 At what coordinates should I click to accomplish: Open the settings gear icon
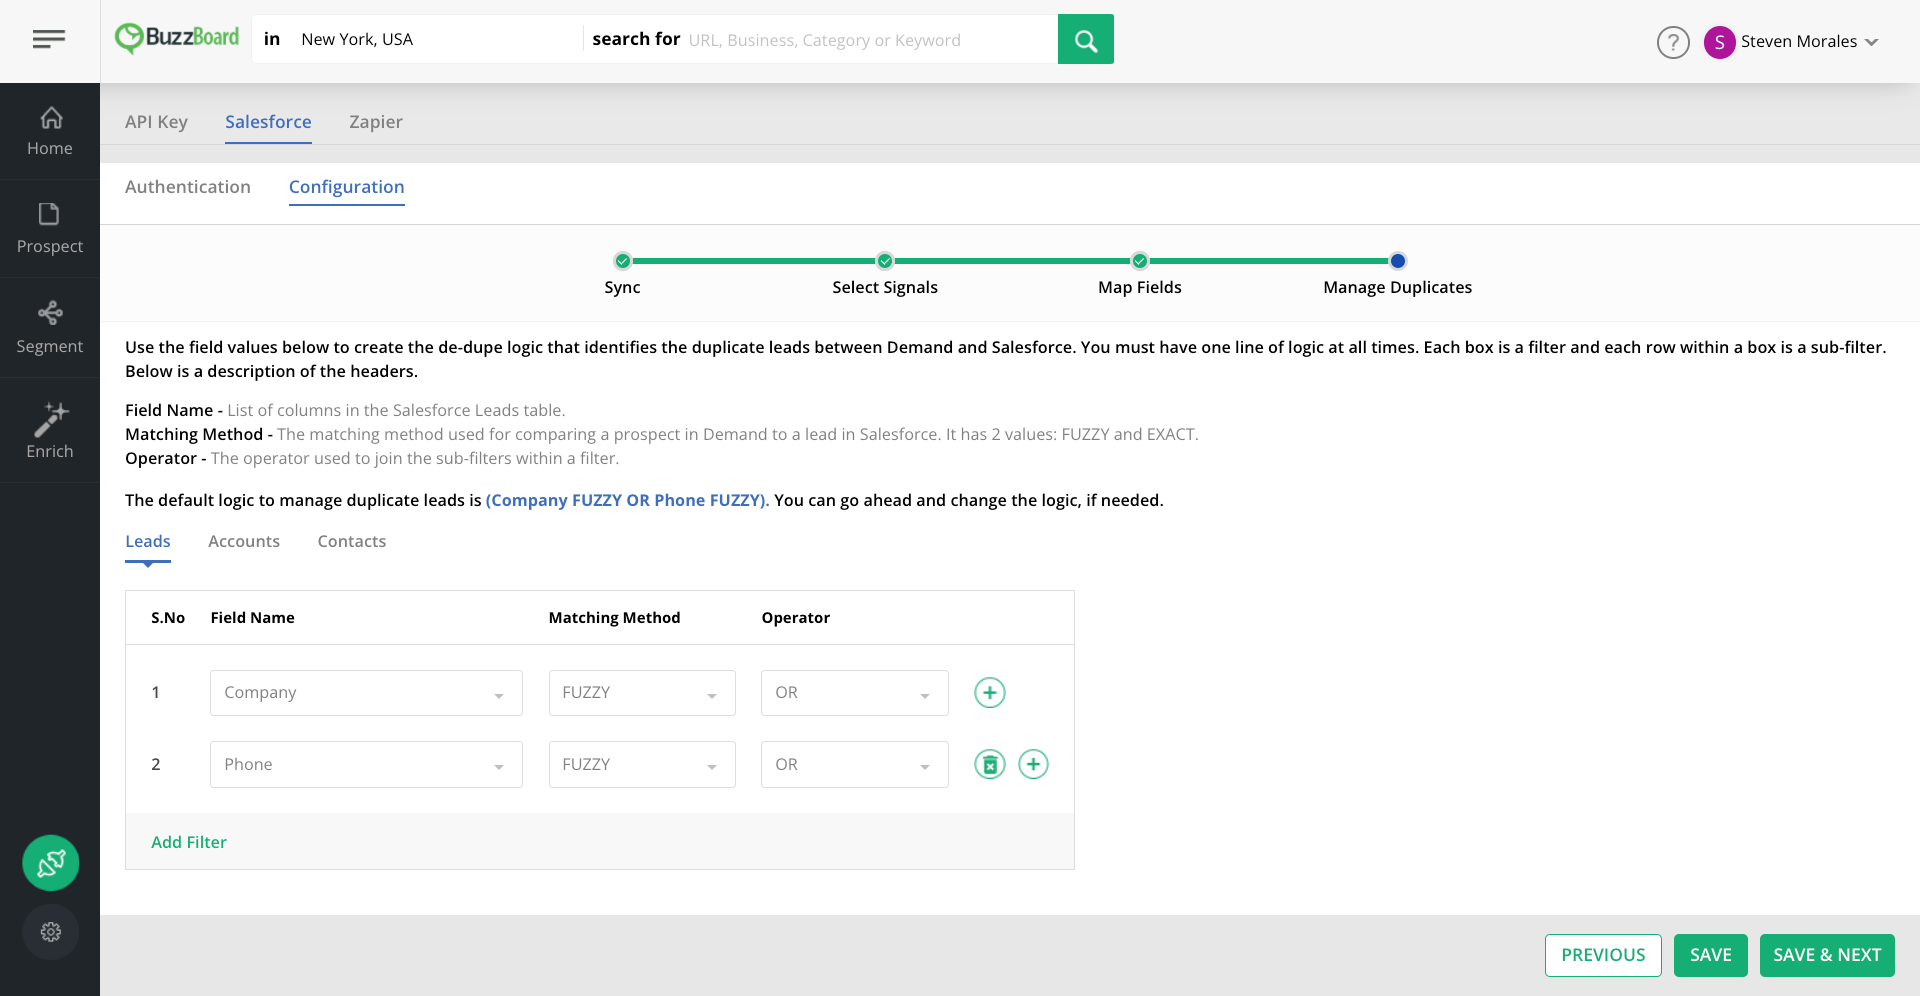pos(51,932)
